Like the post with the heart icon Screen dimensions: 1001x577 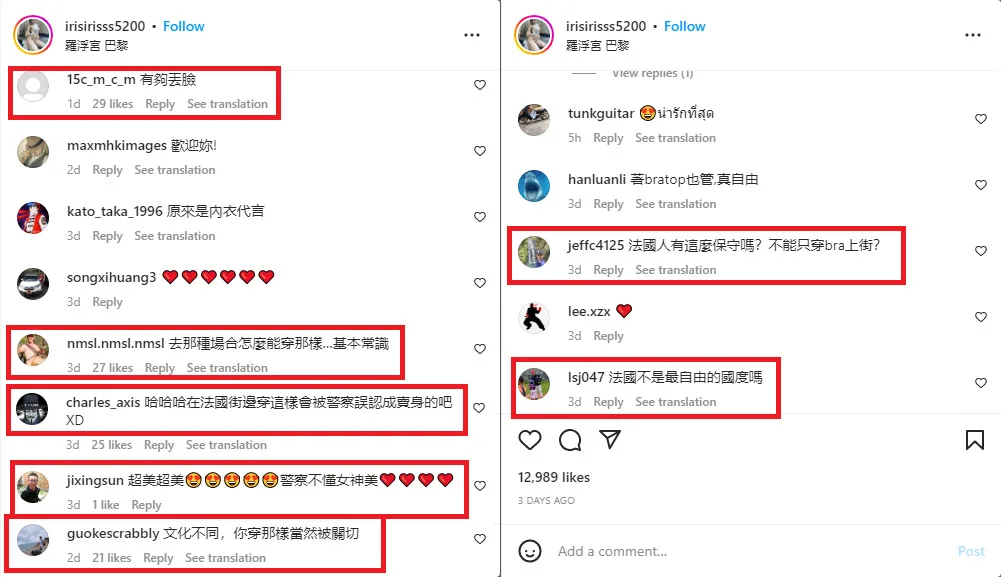530,440
